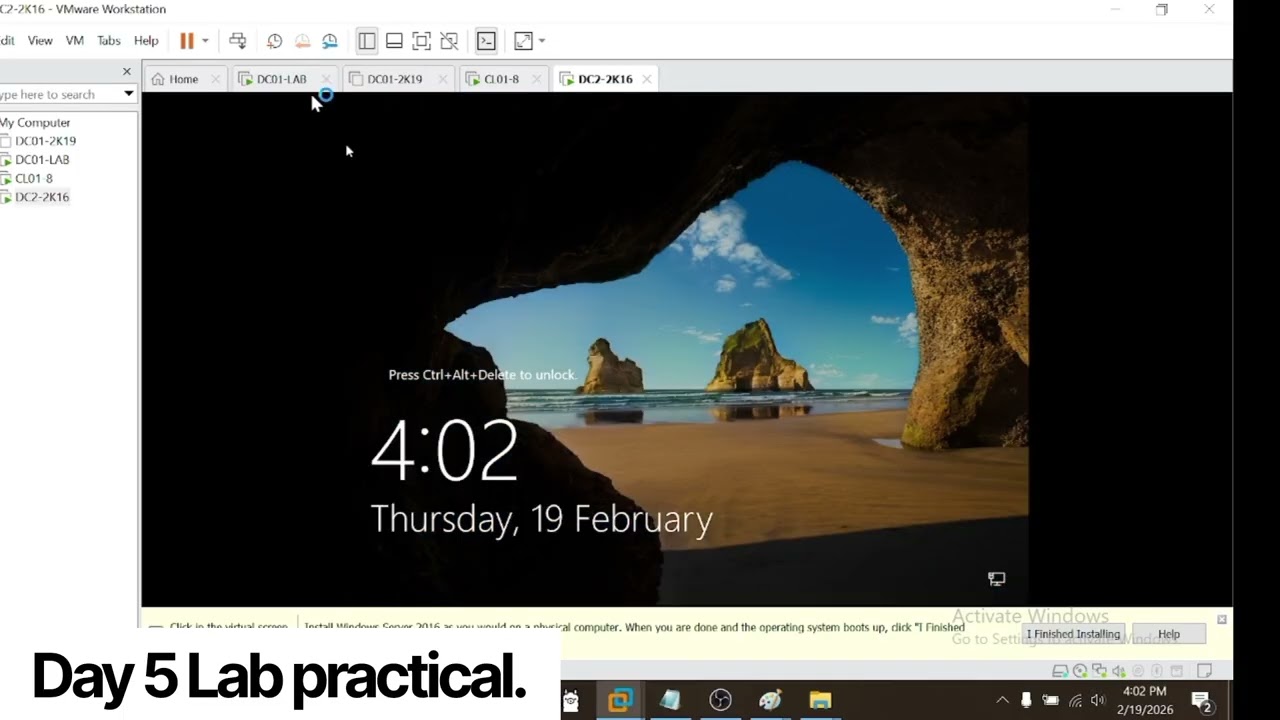Send Ctrl+Alt+Del to the virtual machine
1280x720 pixels.
pos(238,41)
